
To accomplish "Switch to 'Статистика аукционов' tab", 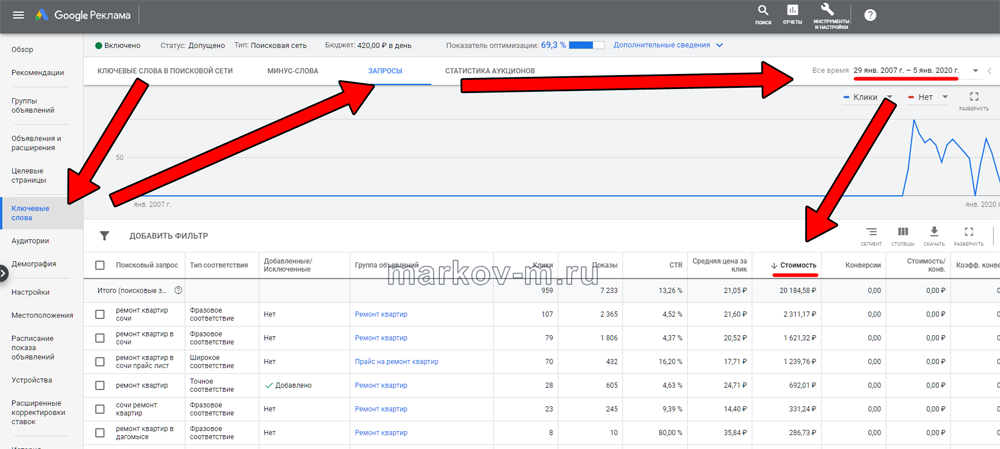I will (489, 71).
